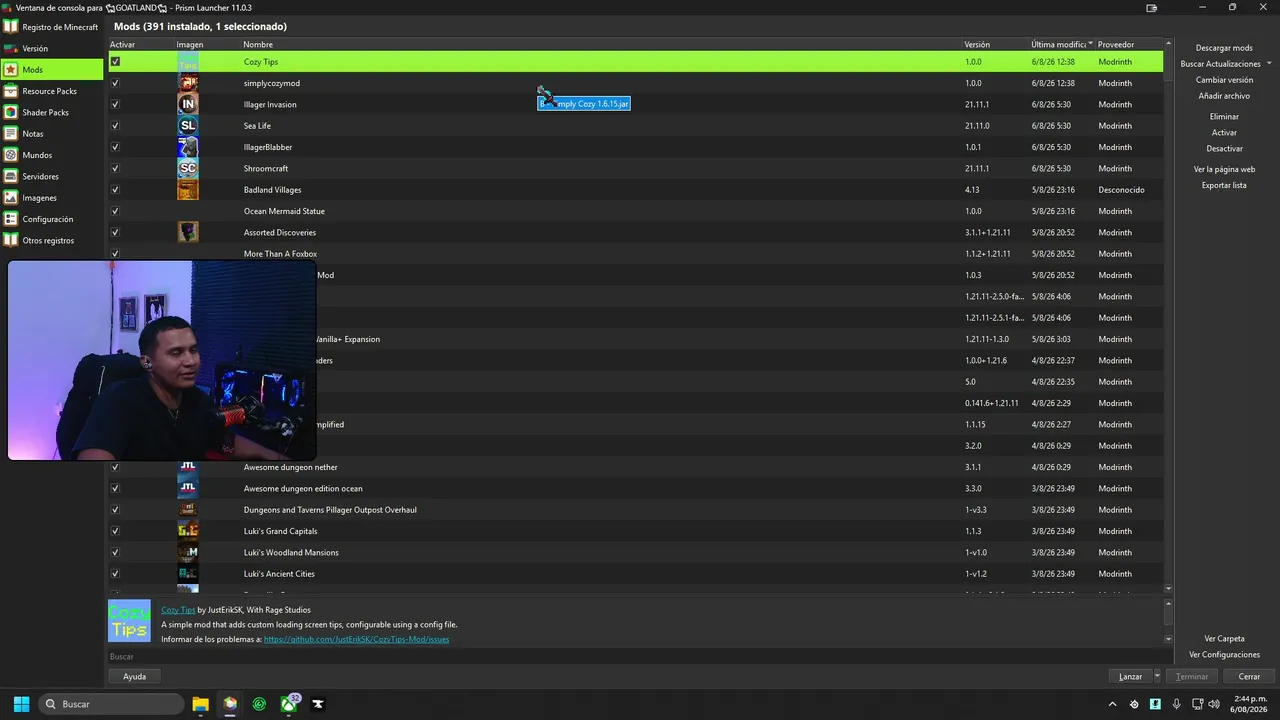
Task: Click the Badland Villages mod icon
Action: [x=188, y=190]
